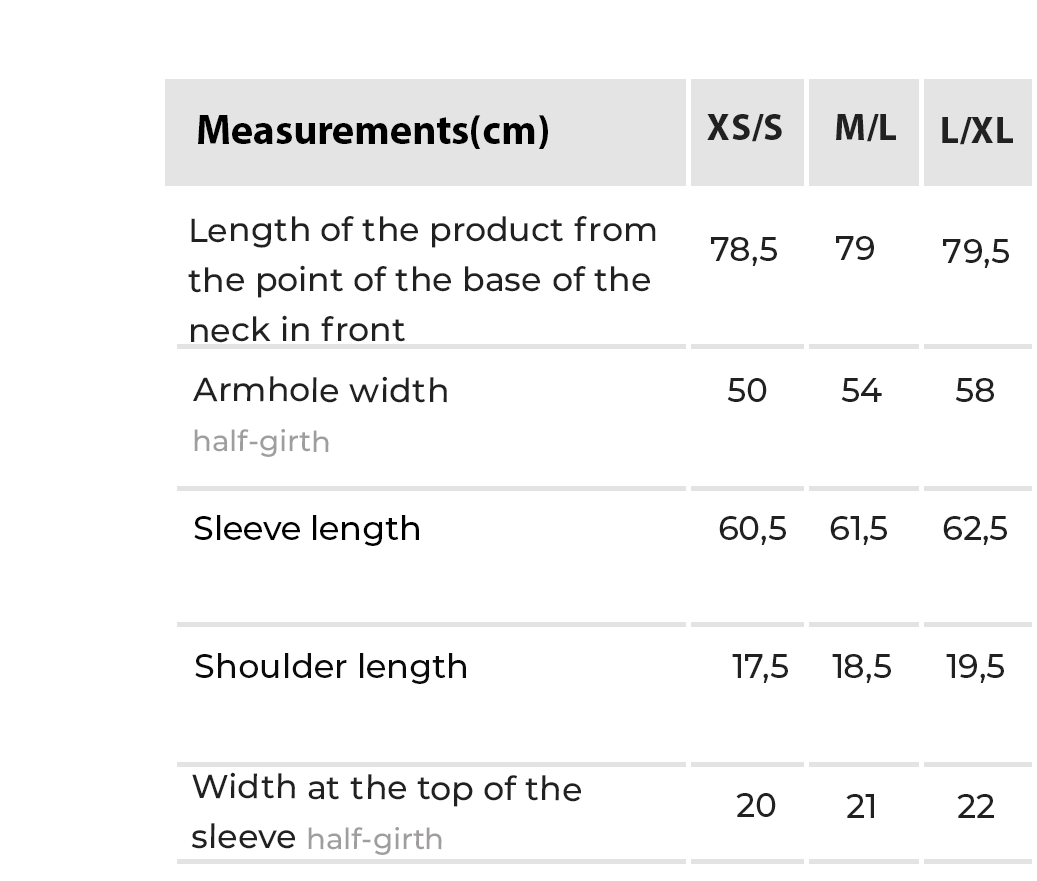Click the 17,5 shoulder length value
Screen dimensions: 1037x881
760,666
